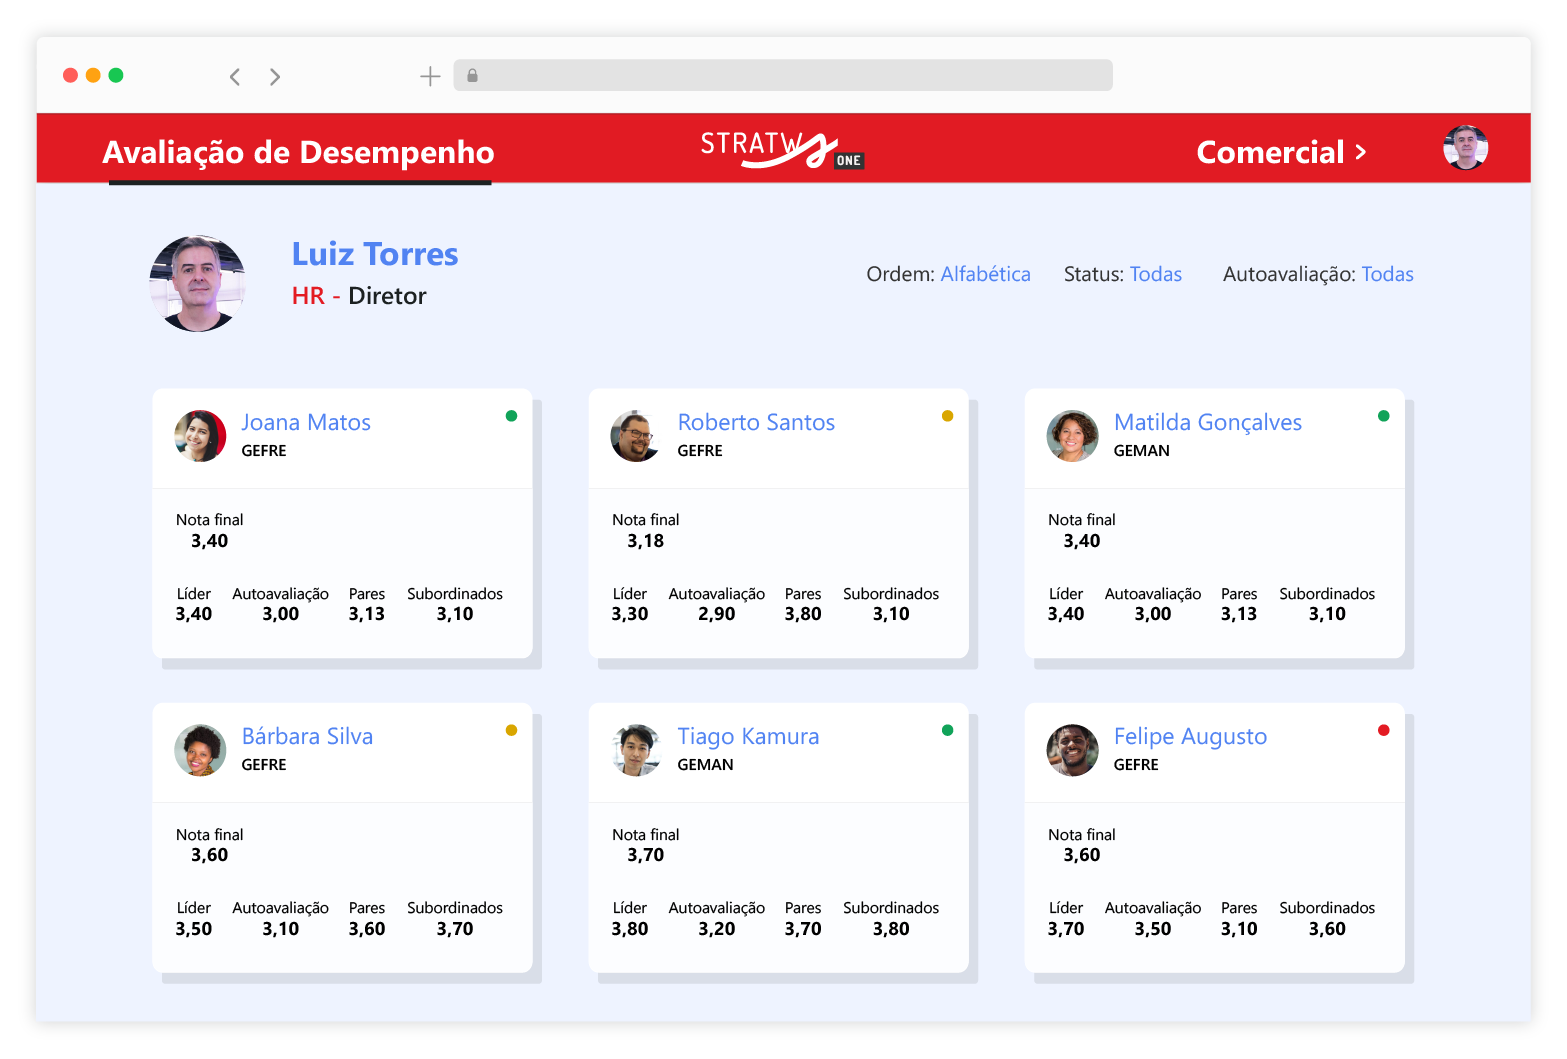The image size is (1567, 1059).
Task: Click Tiago Kamura's profile picture
Action: coord(636,750)
